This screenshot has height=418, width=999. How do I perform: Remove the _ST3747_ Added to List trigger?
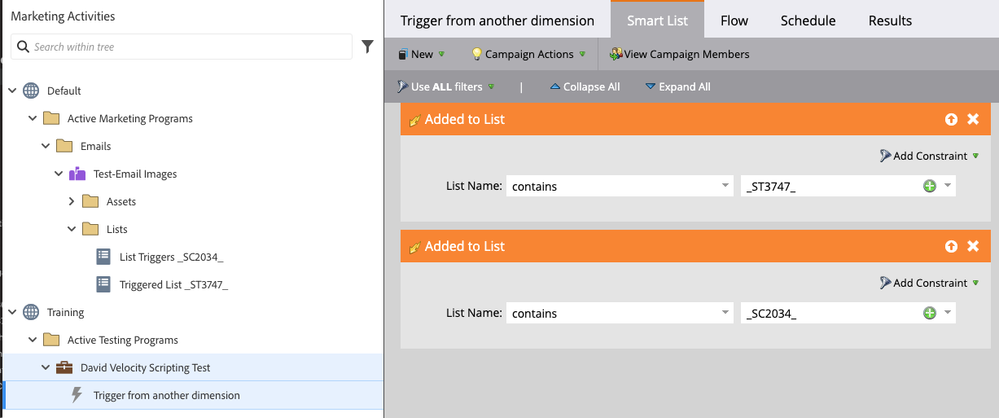click(x=973, y=119)
